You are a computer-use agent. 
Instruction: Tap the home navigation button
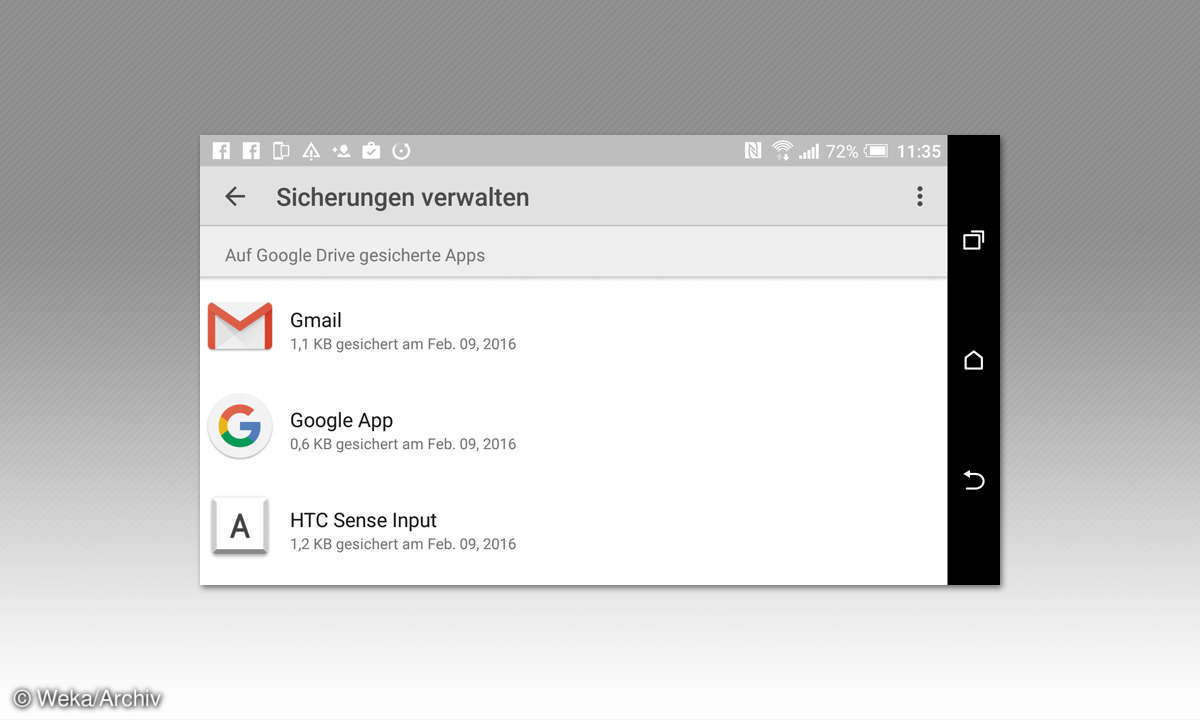(973, 360)
